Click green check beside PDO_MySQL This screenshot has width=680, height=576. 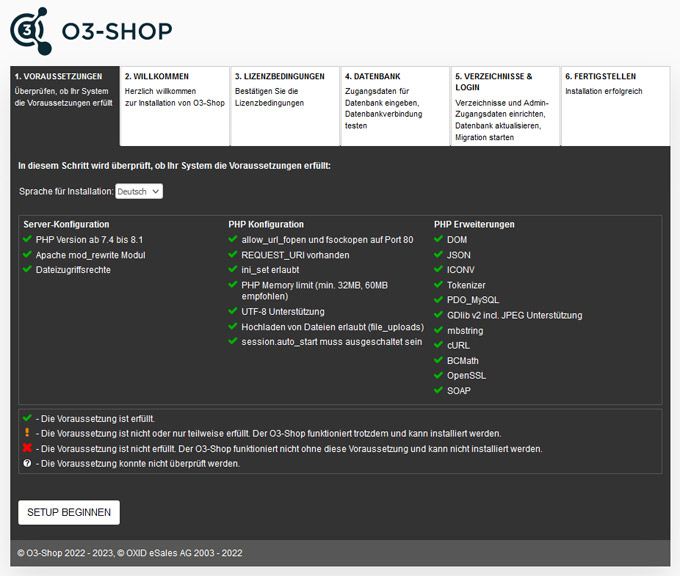pyautogui.click(x=438, y=299)
